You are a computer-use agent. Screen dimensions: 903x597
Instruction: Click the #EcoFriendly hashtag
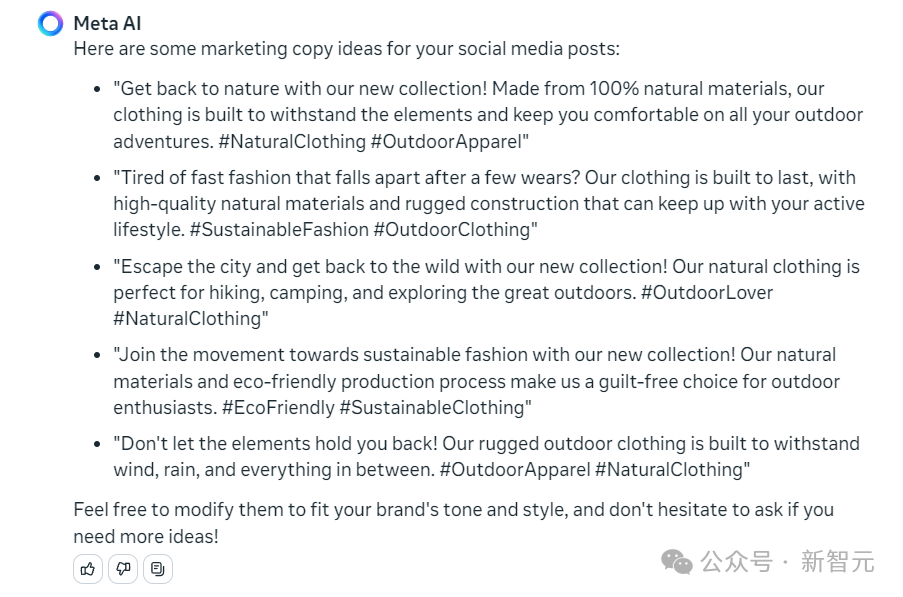pyautogui.click(x=279, y=408)
